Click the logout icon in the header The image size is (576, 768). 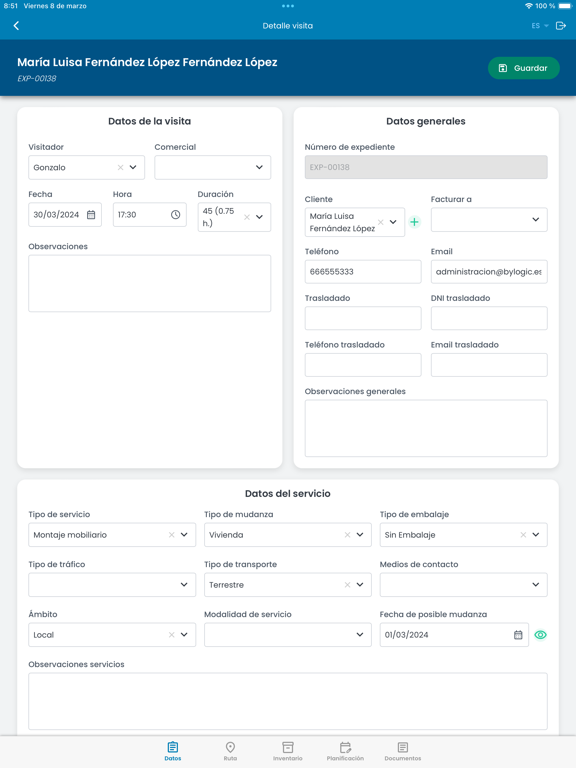click(561, 25)
